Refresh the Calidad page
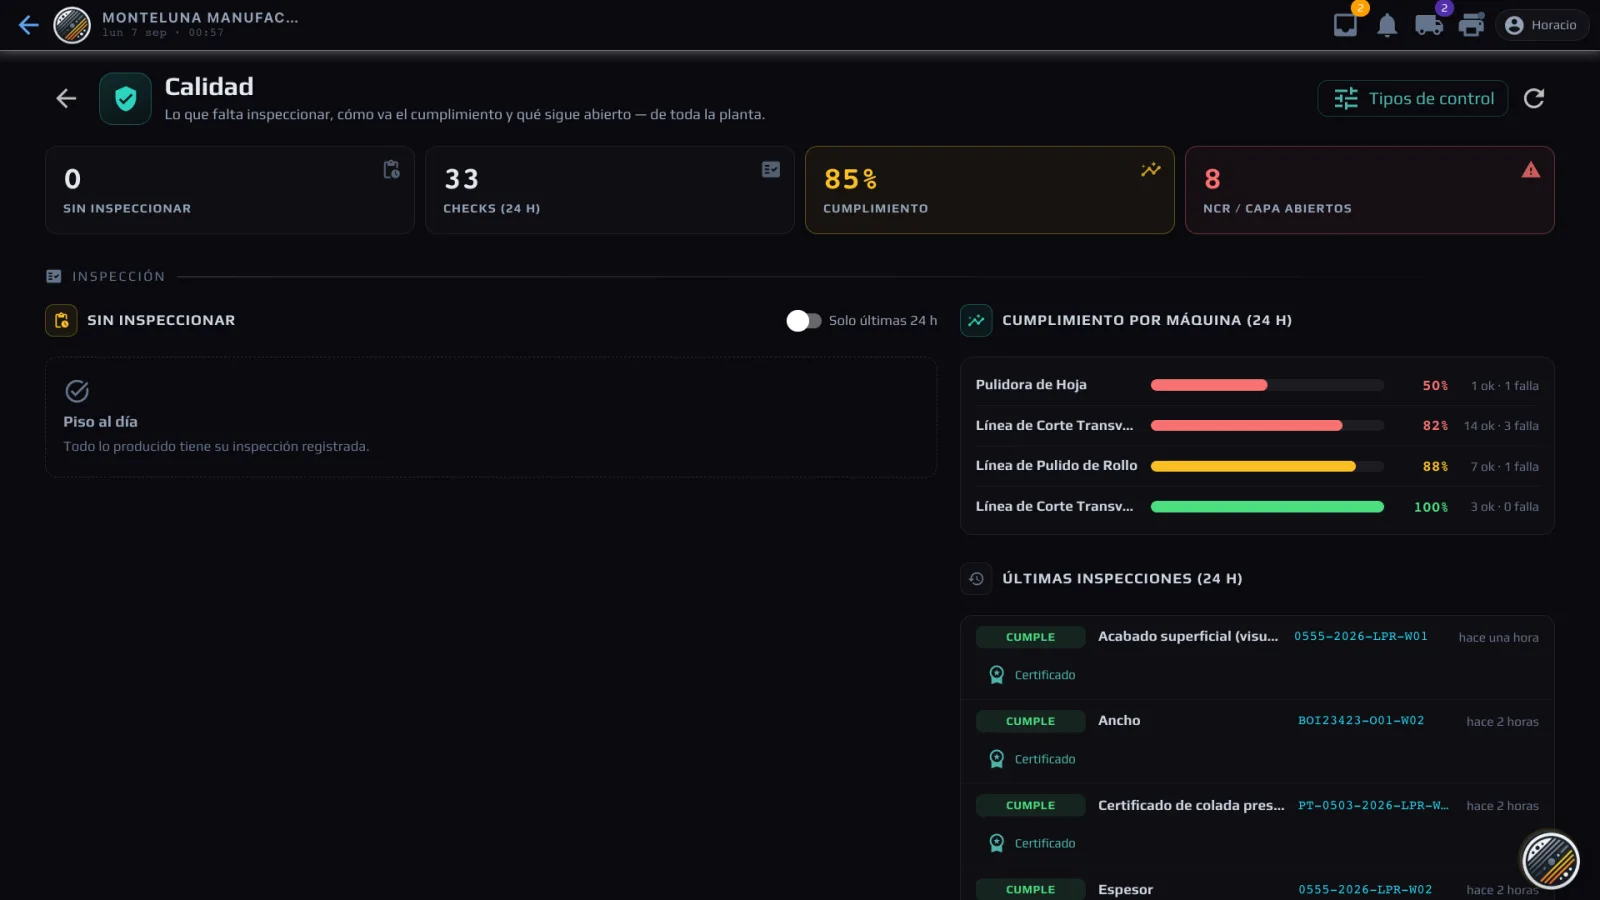The width and height of the screenshot is (1600, 900). (x=1534, y=98)
